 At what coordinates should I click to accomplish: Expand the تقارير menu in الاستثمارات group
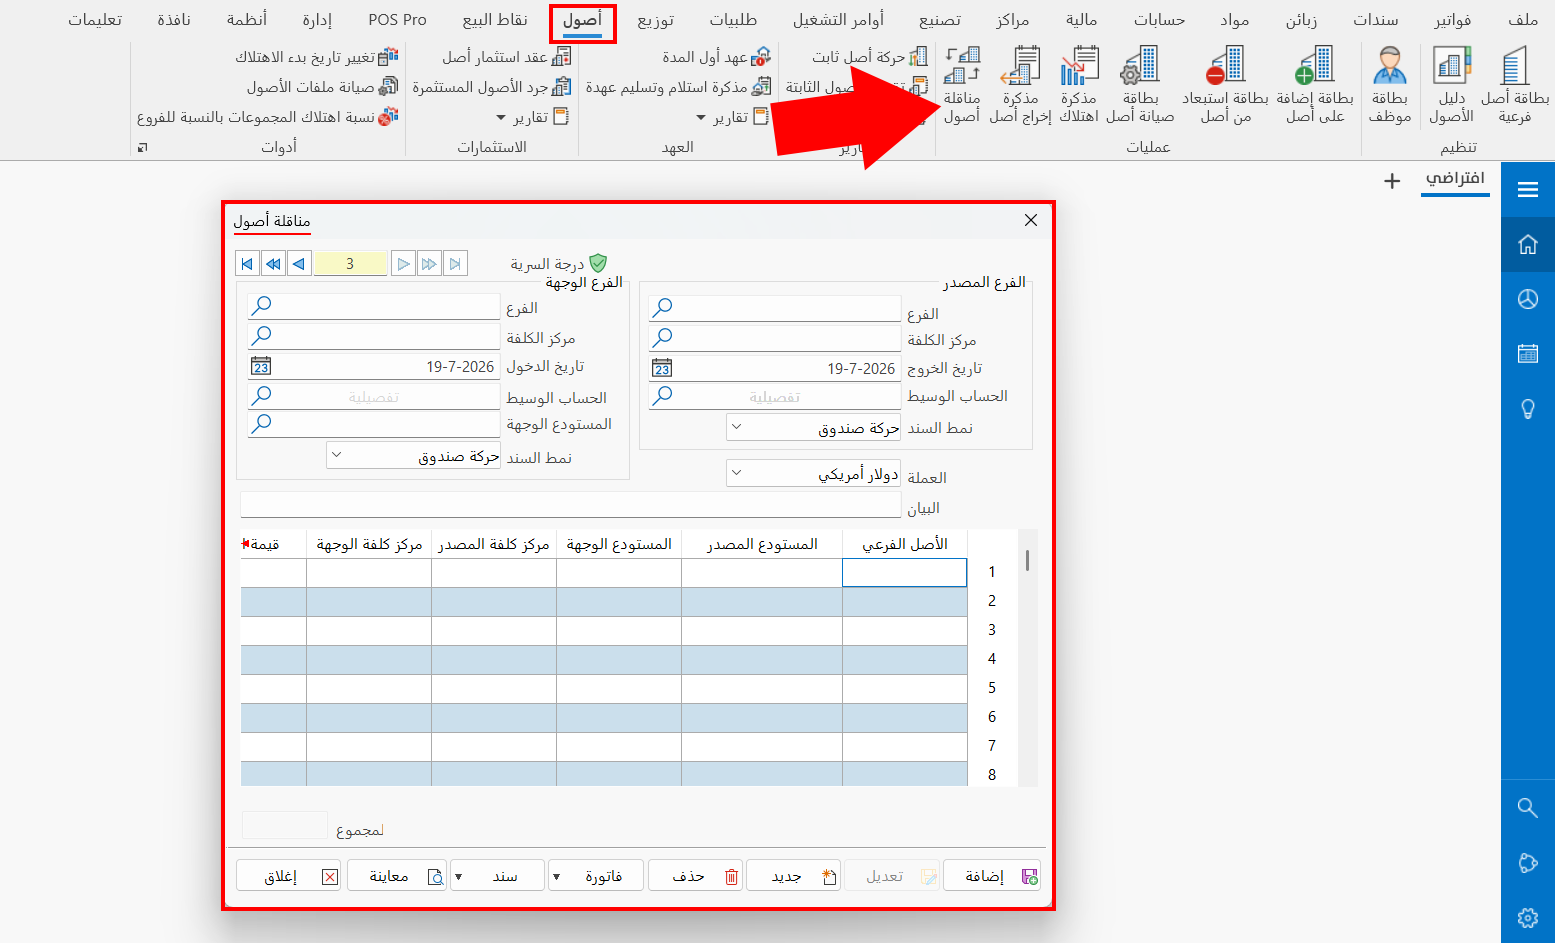pyautogui.click(x=533, y=117)
